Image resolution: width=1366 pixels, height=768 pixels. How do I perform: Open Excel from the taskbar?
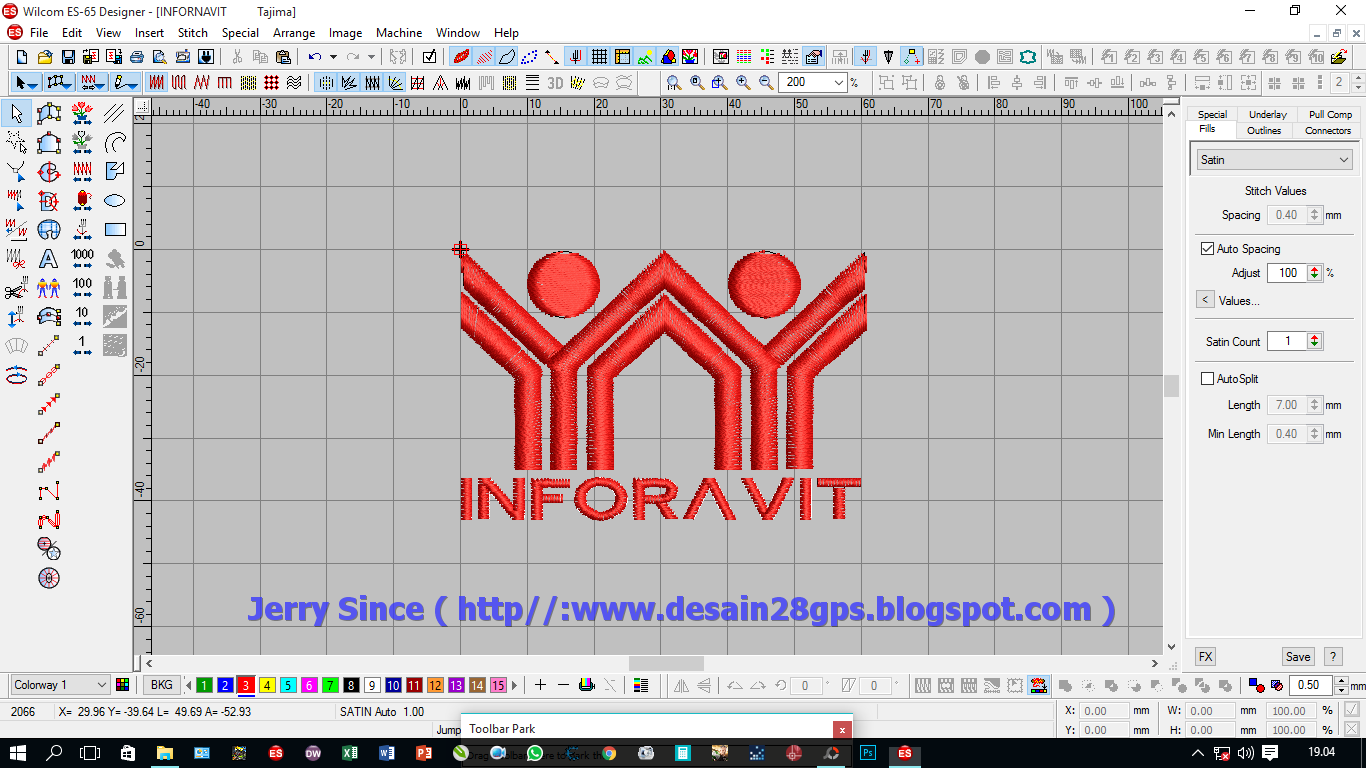(x=350, y=753)
